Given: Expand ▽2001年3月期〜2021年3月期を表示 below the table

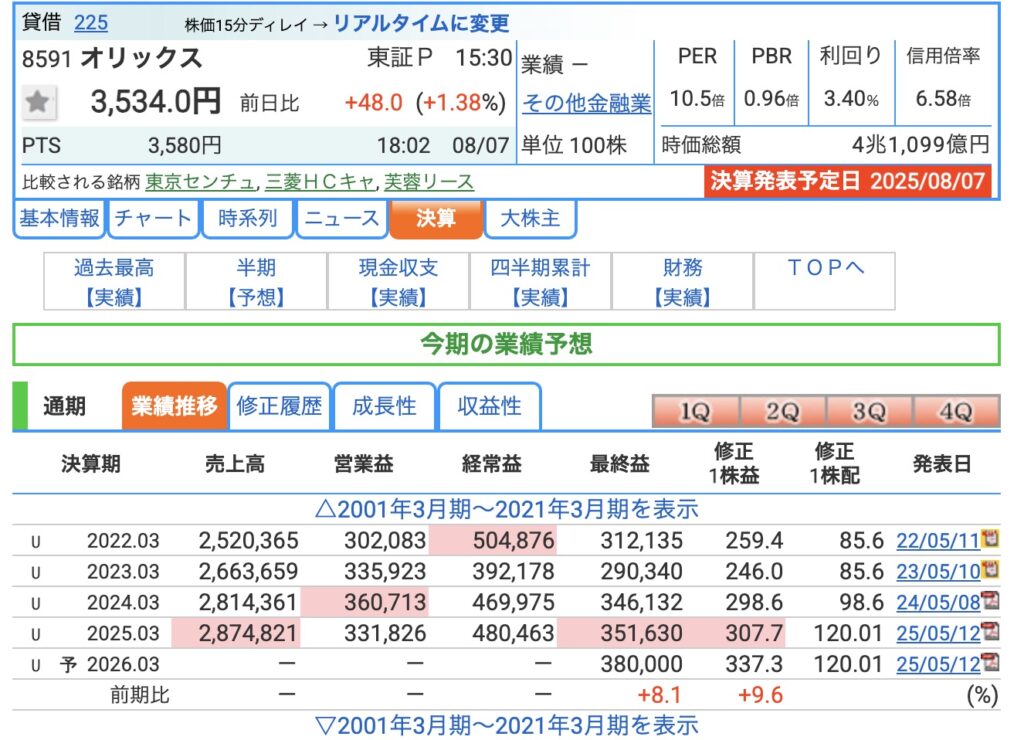Looking at the screenshot, I should click(507, 726).
